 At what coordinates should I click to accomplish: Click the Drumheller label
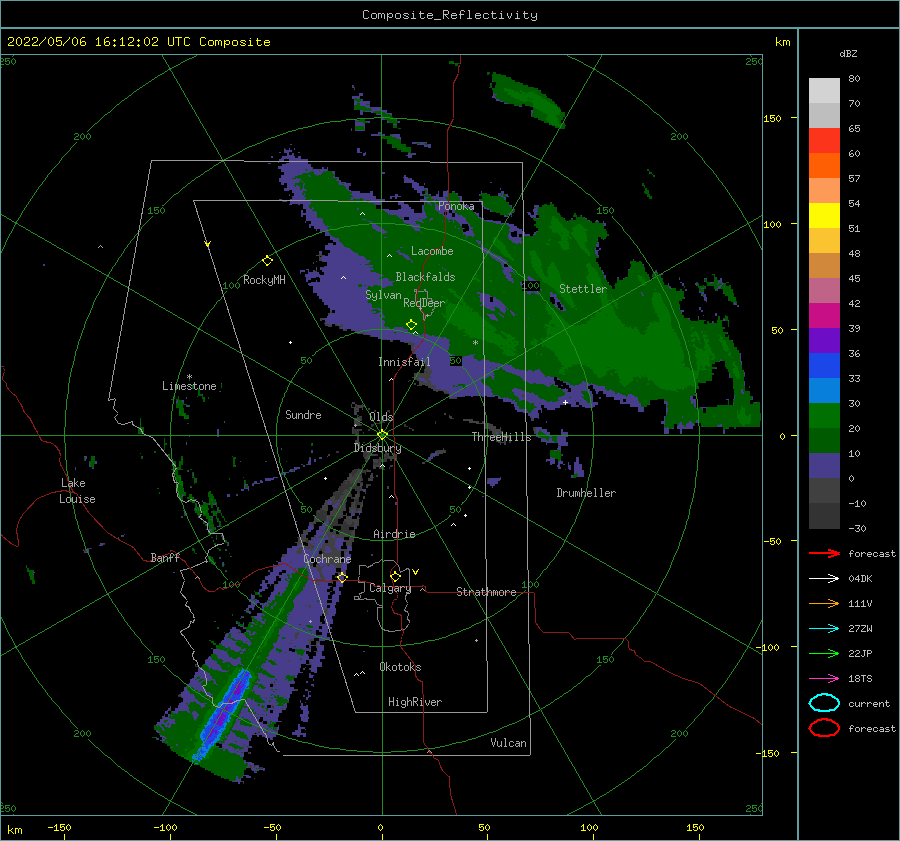coord(586,493)
